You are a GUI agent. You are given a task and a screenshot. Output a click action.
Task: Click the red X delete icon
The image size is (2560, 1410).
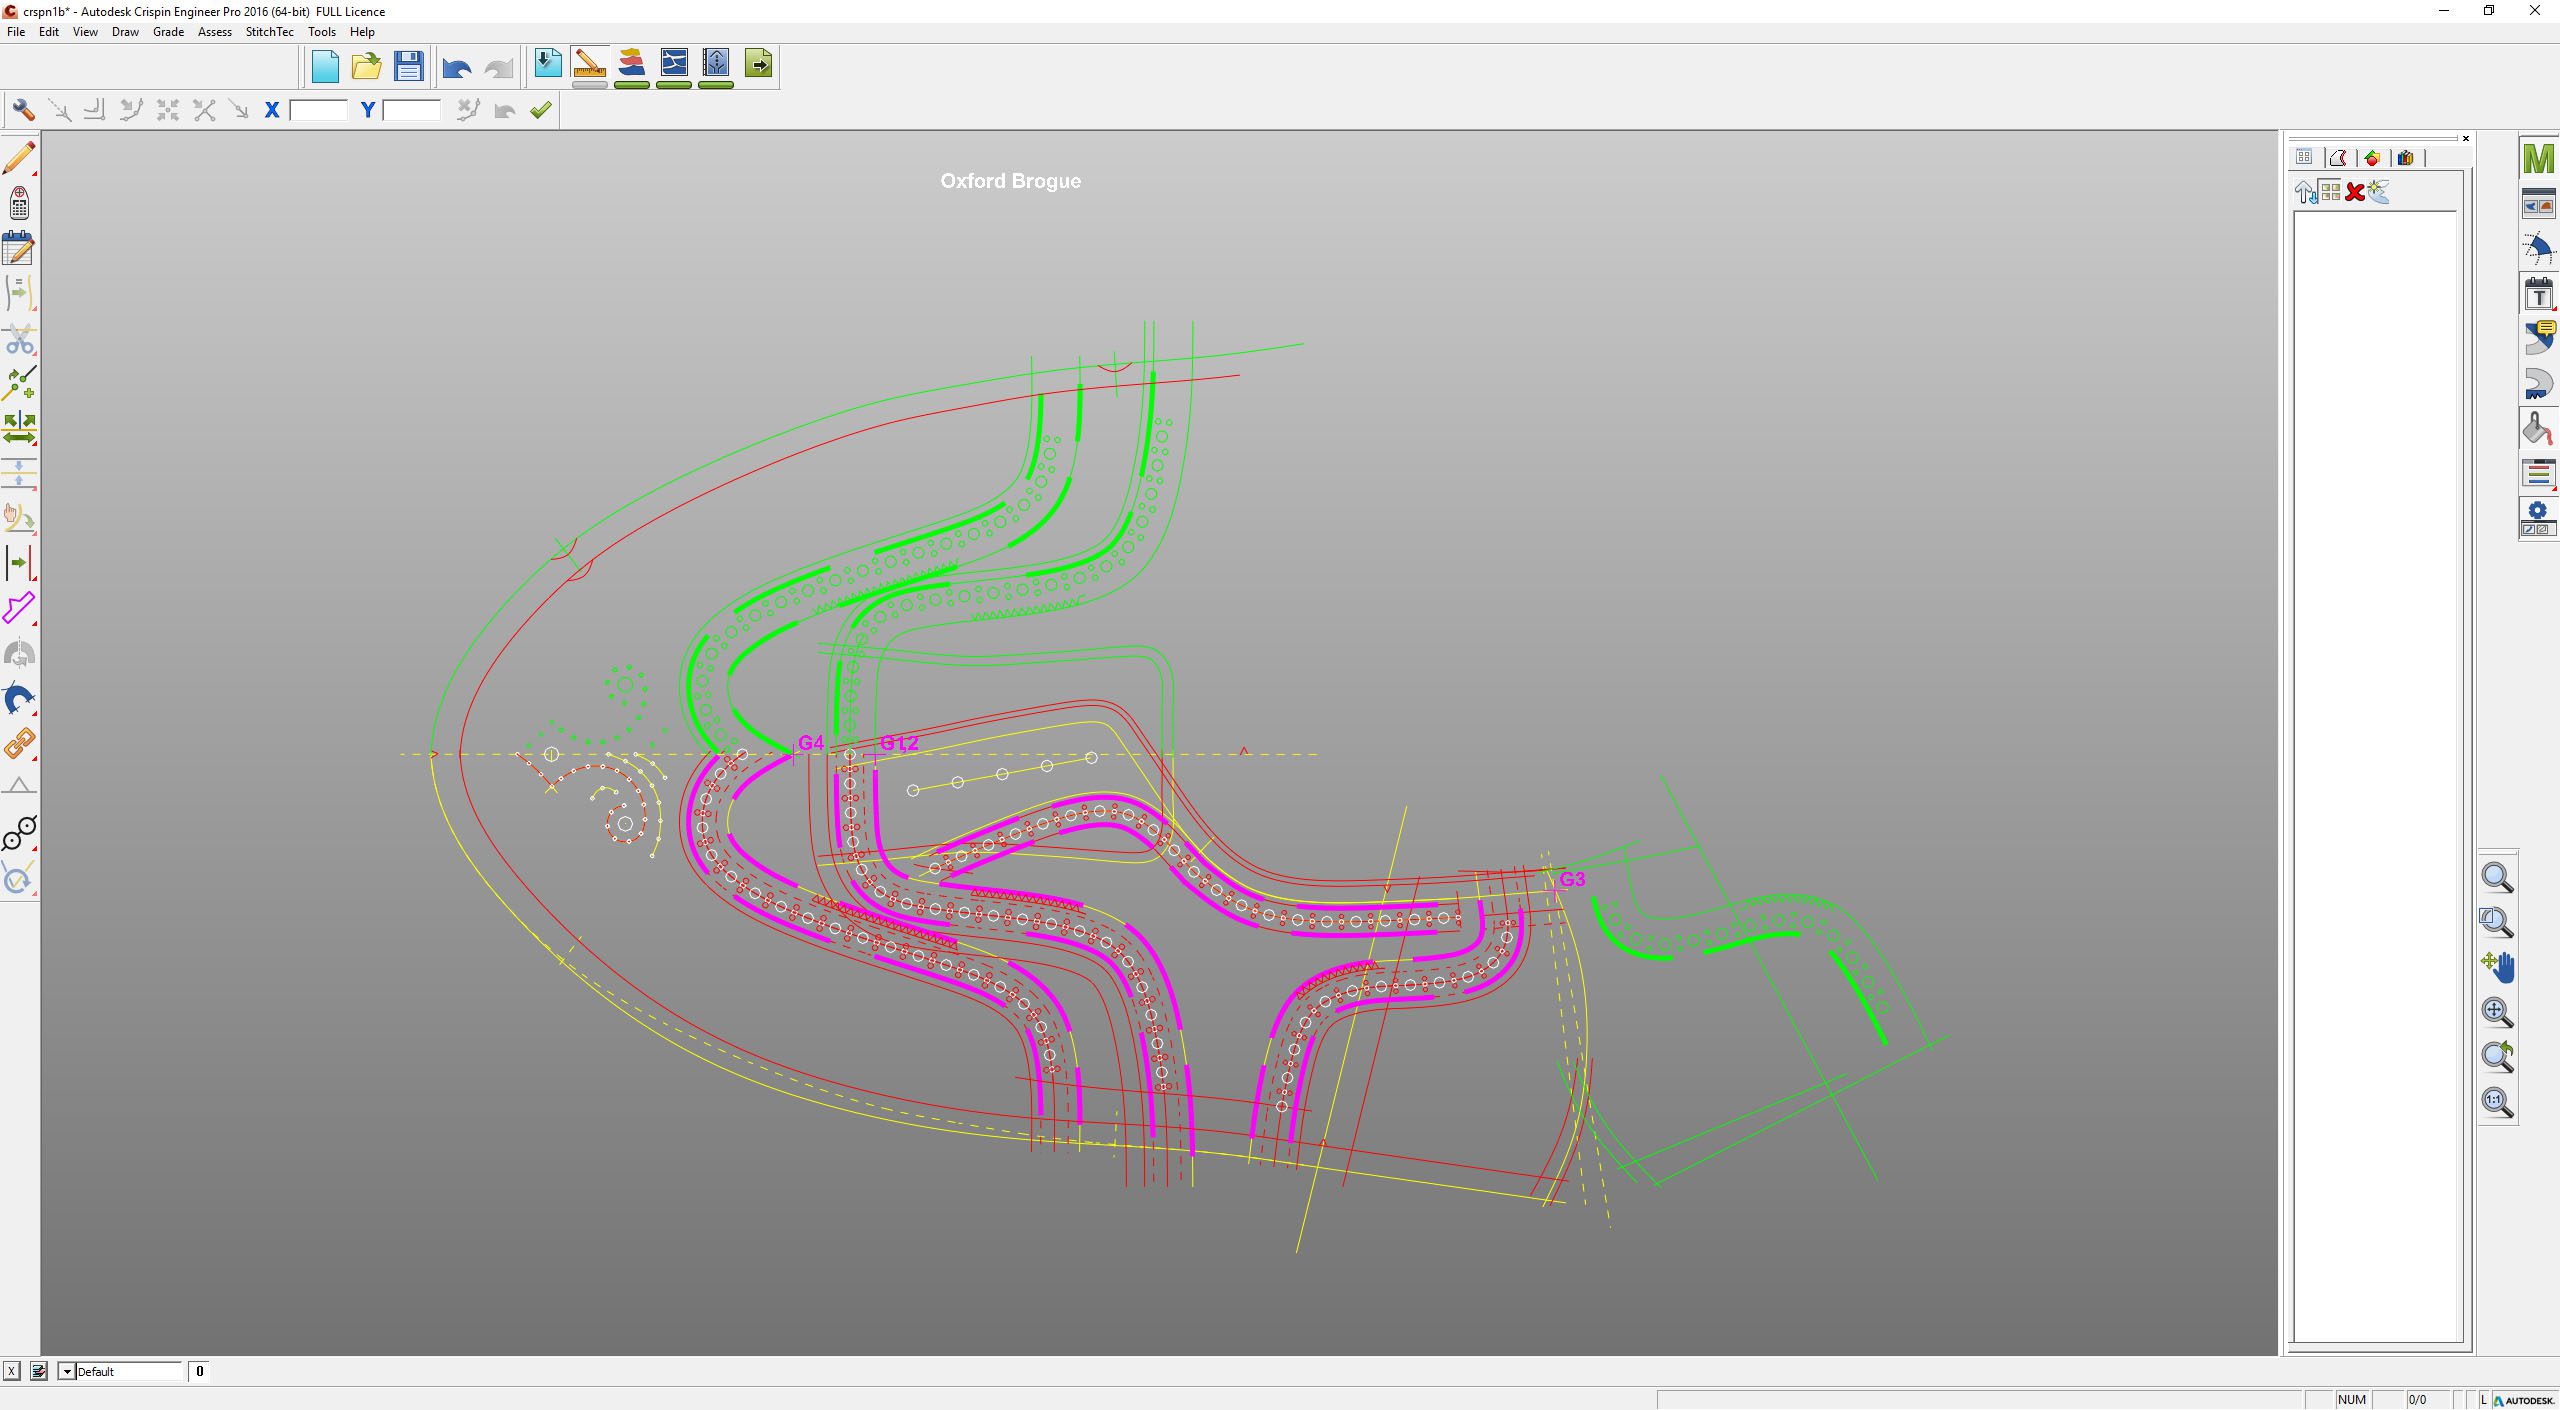[2354, 192]
